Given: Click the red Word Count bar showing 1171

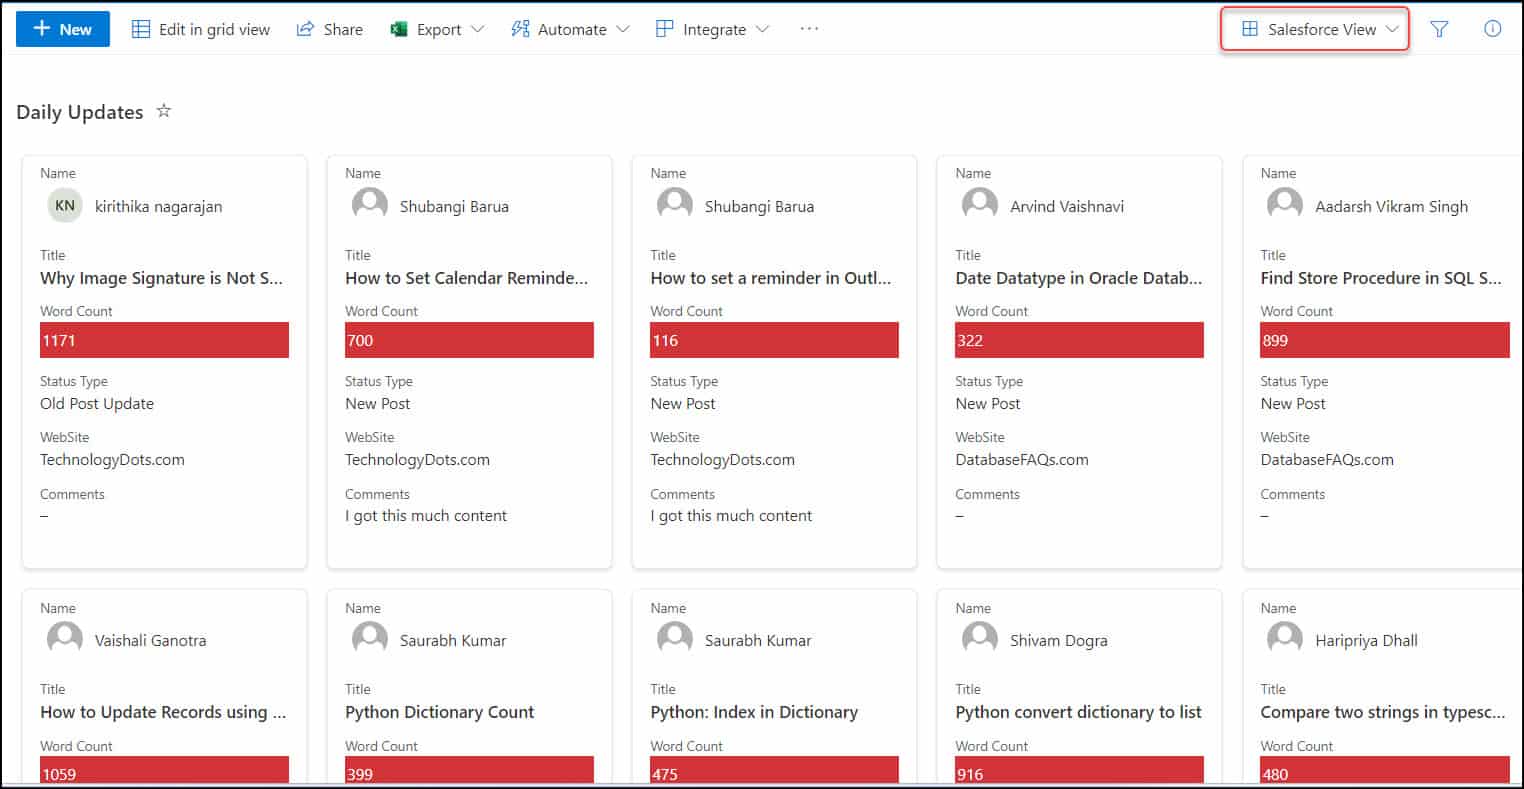Looking at the screenshot, I should point(164,340).
